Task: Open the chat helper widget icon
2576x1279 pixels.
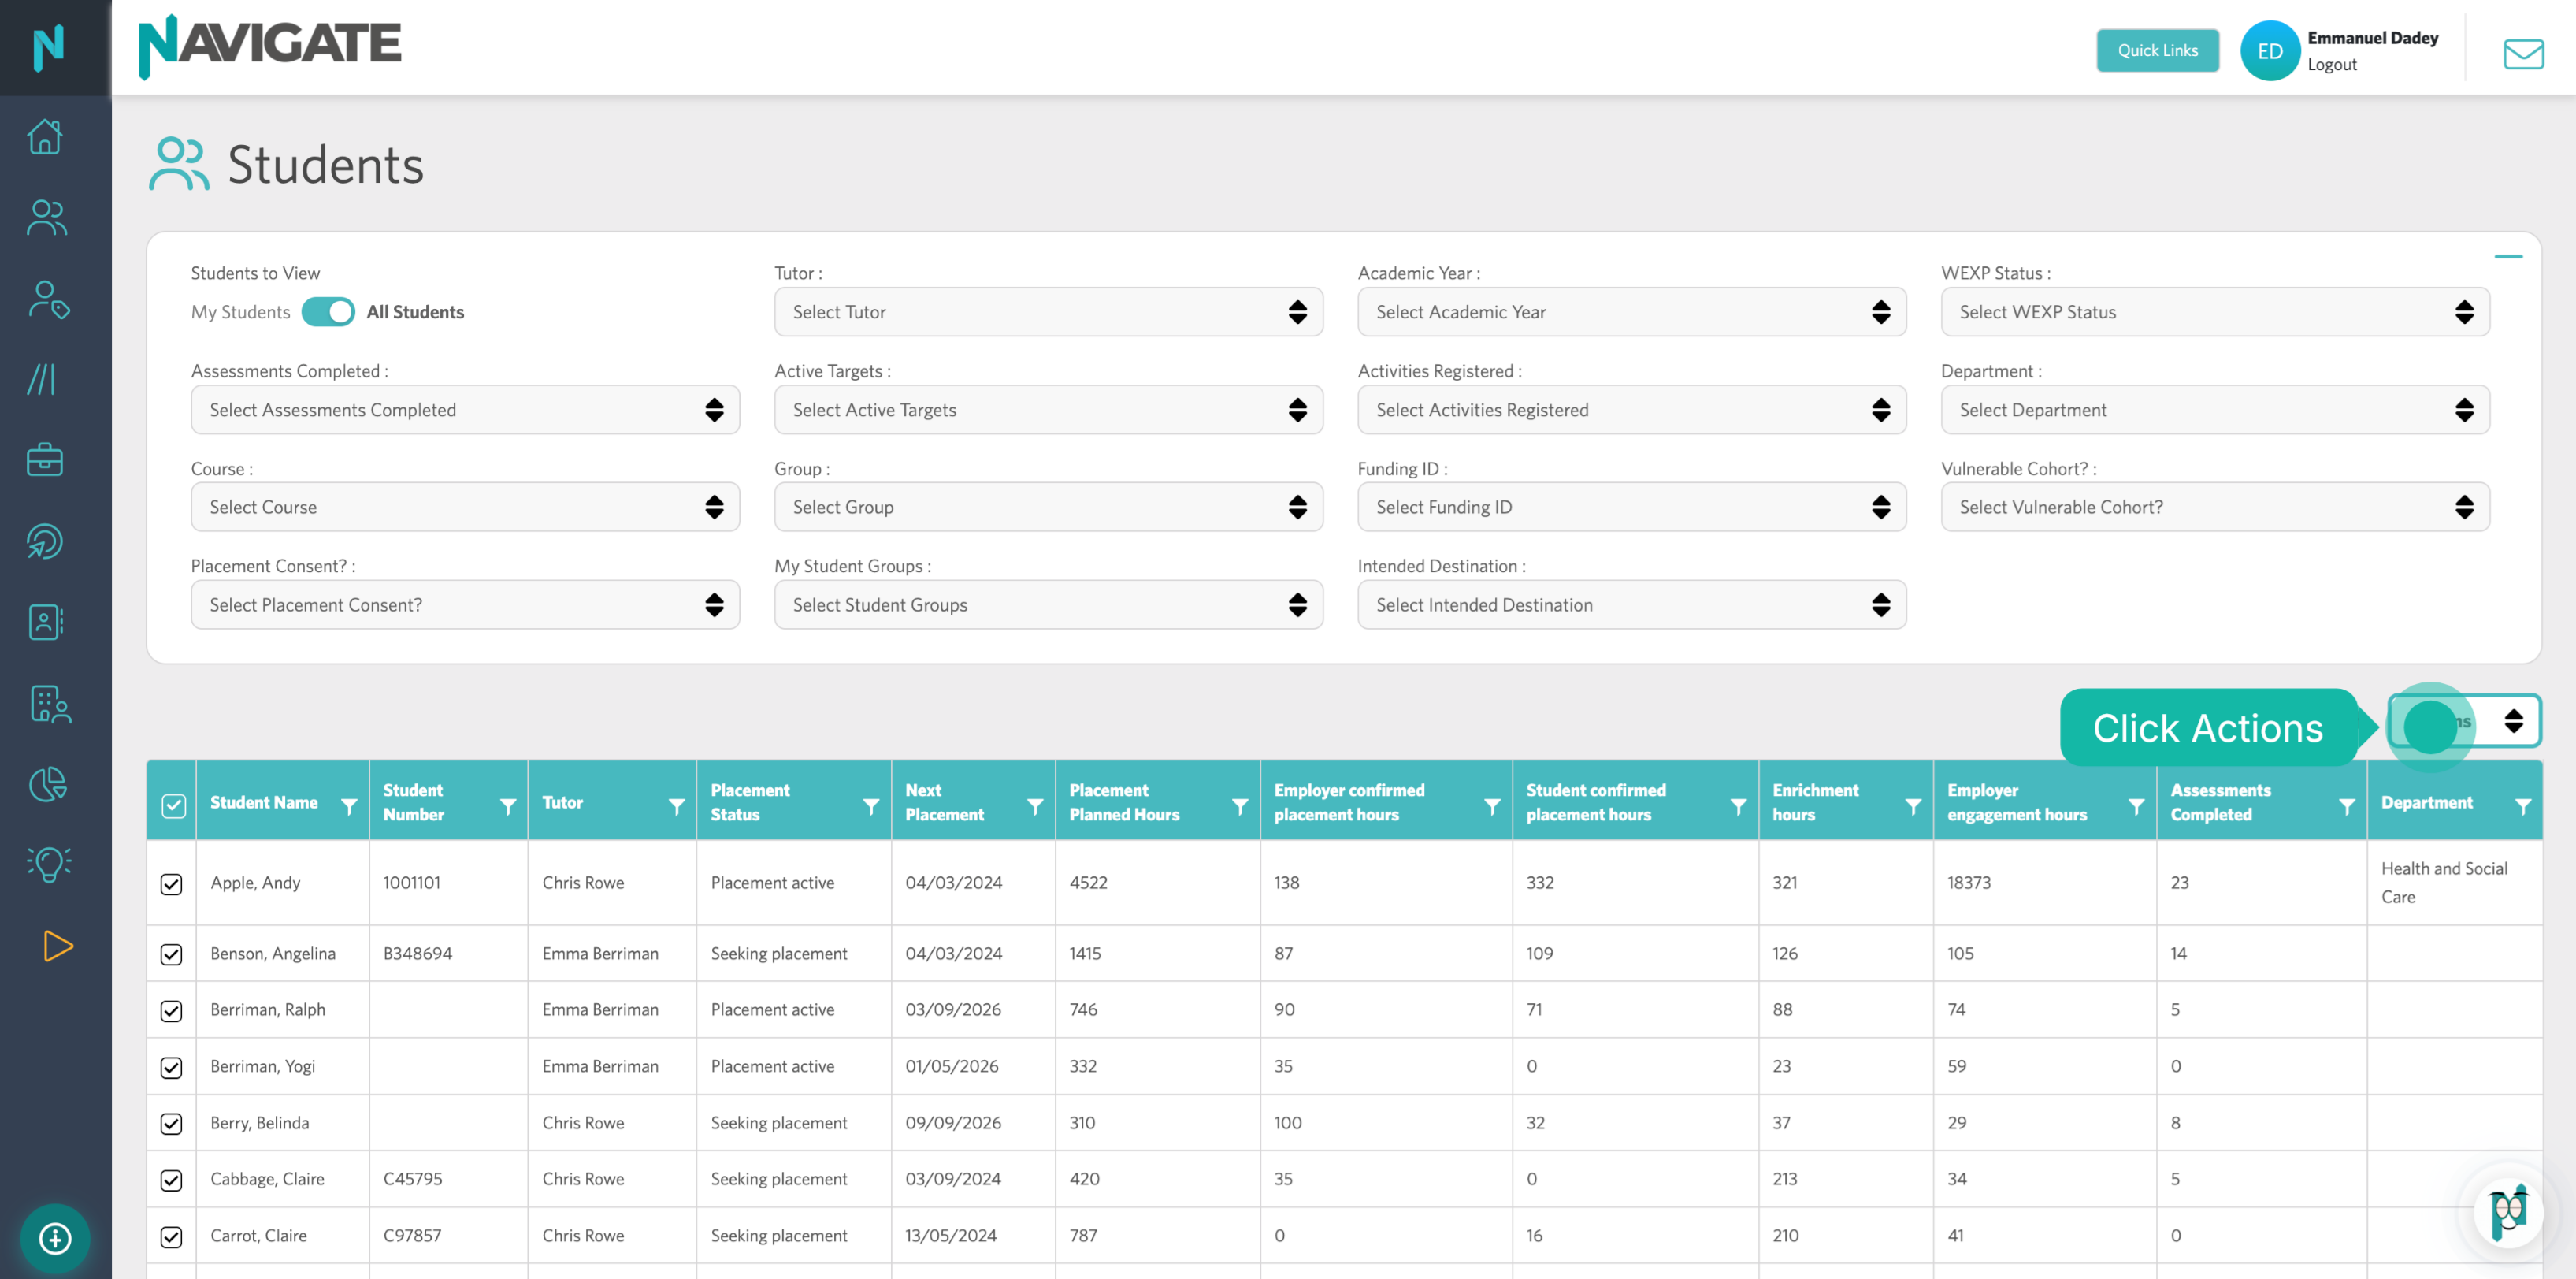Action: (x=2508, y=1213)
